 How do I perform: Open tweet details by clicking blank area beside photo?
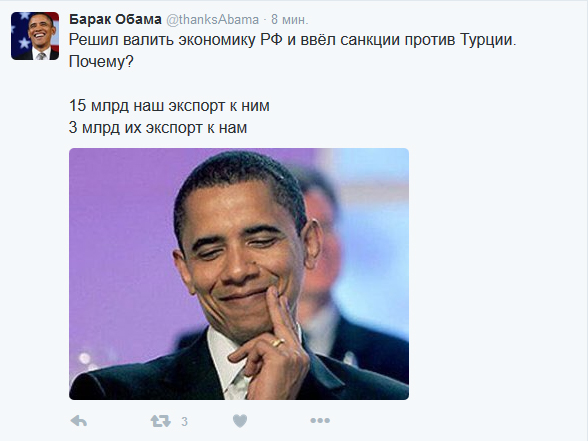click(x=495, y=274)
